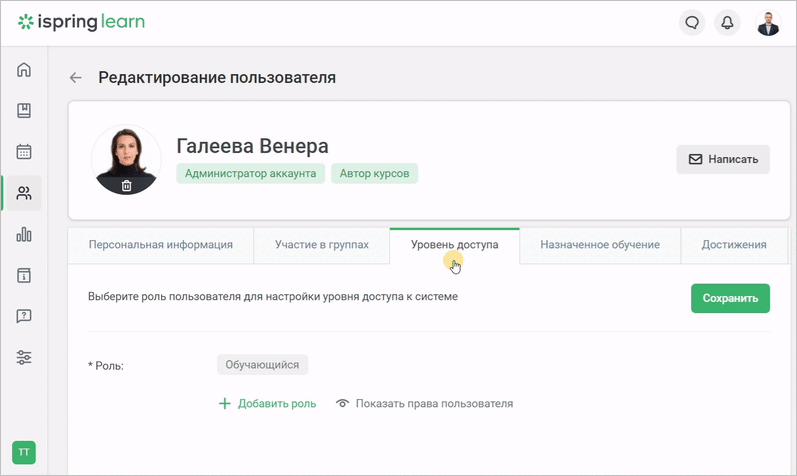Go back using the left arrow
Viewport: 797px width, 476px height.
(76, 77)
